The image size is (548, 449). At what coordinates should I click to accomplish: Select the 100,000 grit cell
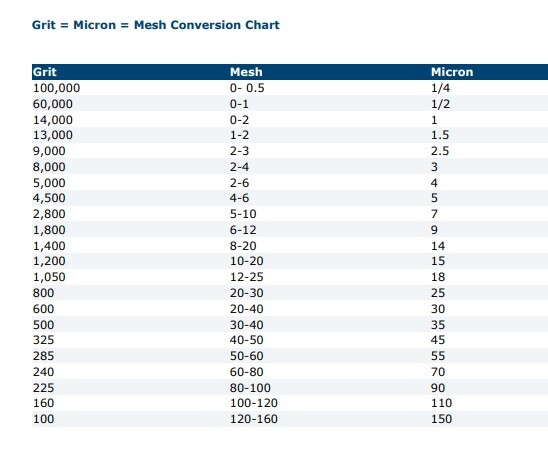56,88
